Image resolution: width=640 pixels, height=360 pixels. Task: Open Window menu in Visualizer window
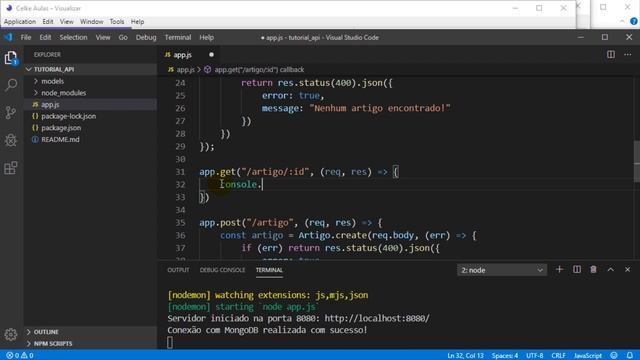pos(91,22)
